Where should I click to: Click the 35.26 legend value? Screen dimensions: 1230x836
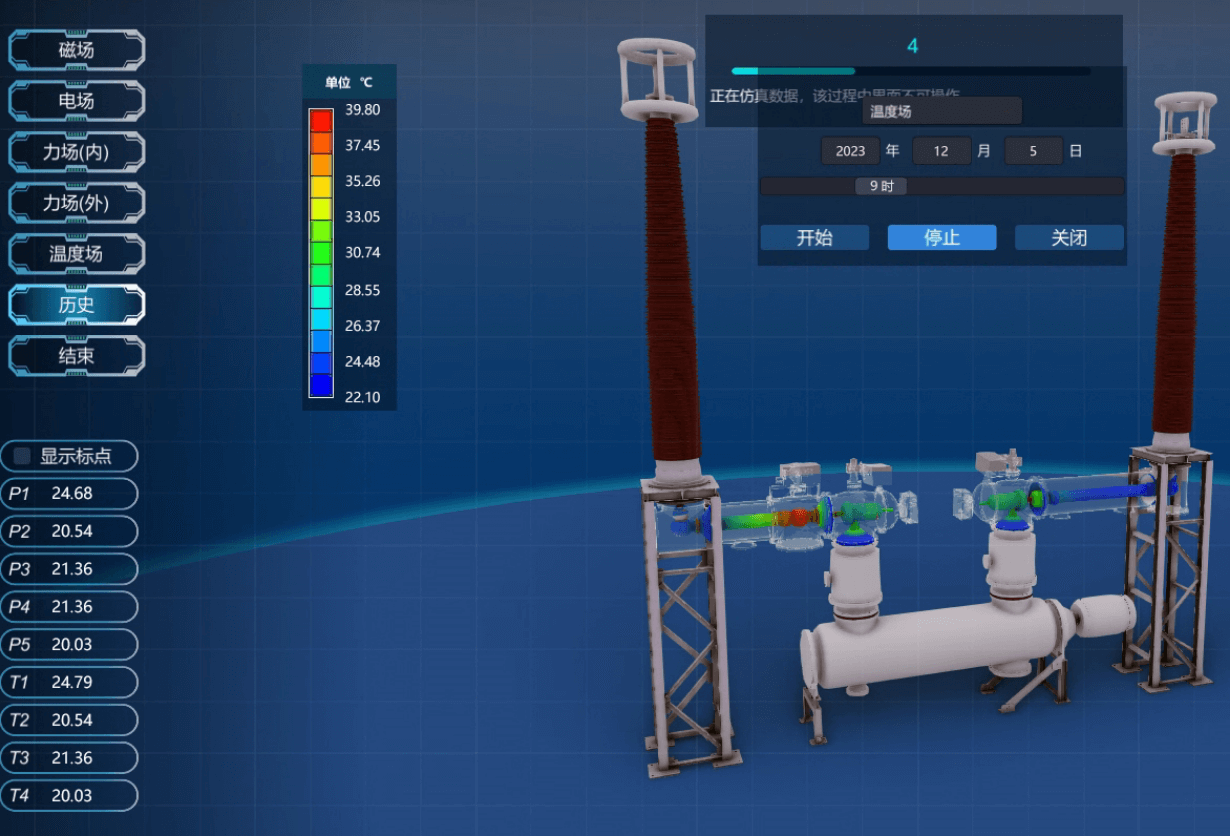(x=363, y=181)
